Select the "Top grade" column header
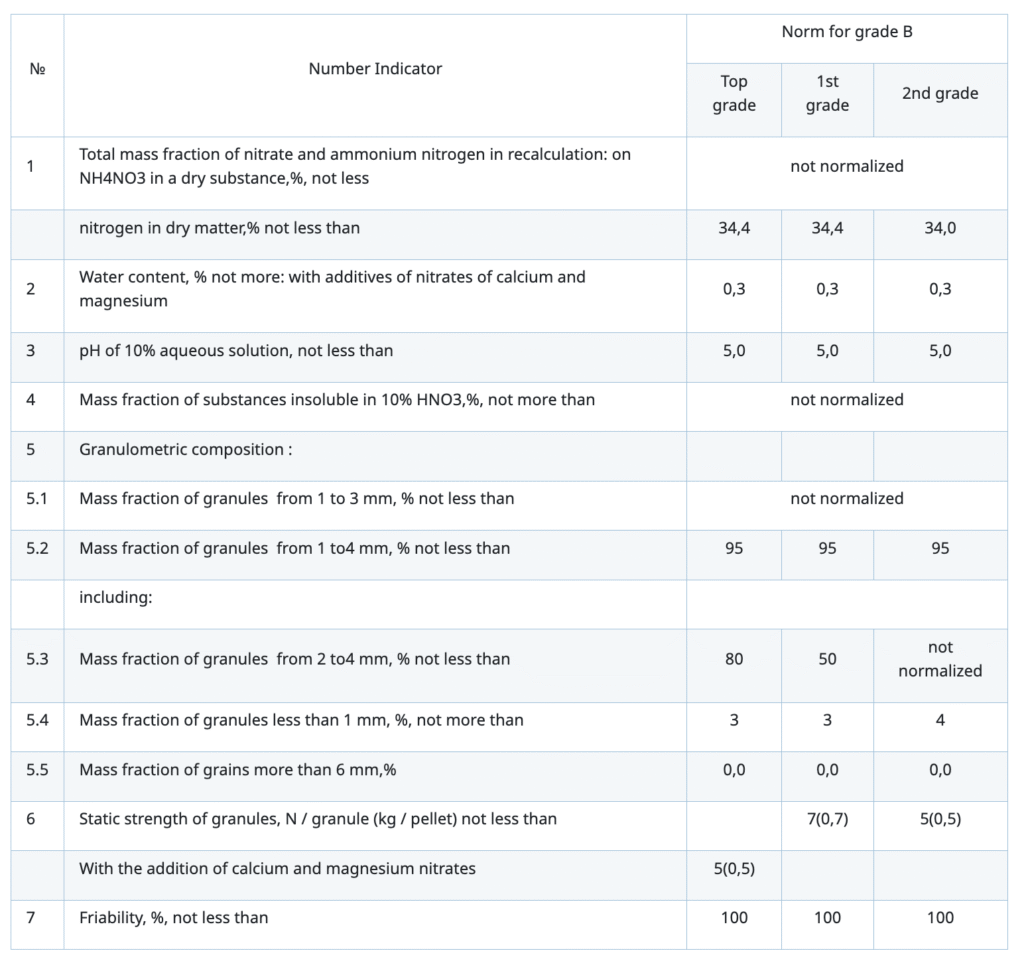 (x=734, y=94)
